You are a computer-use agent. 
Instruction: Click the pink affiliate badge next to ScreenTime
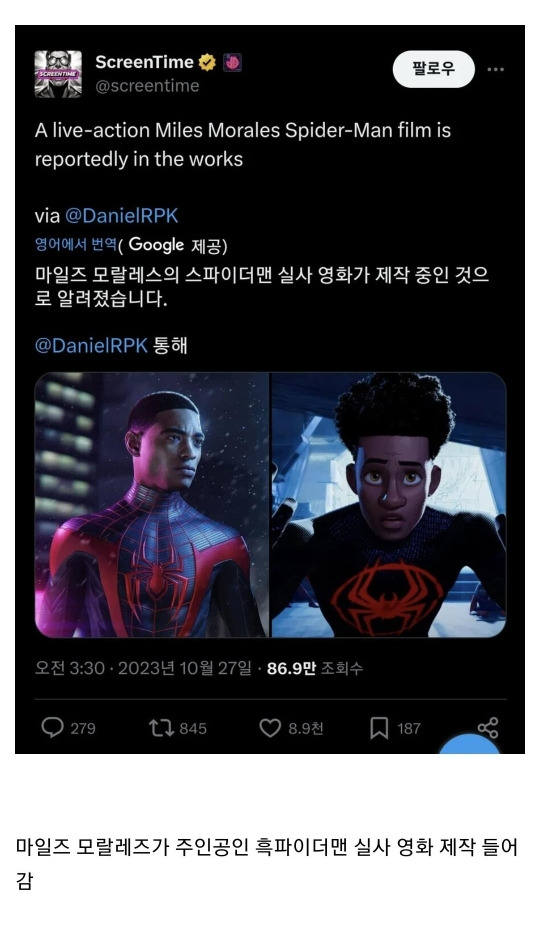(232, 62)
